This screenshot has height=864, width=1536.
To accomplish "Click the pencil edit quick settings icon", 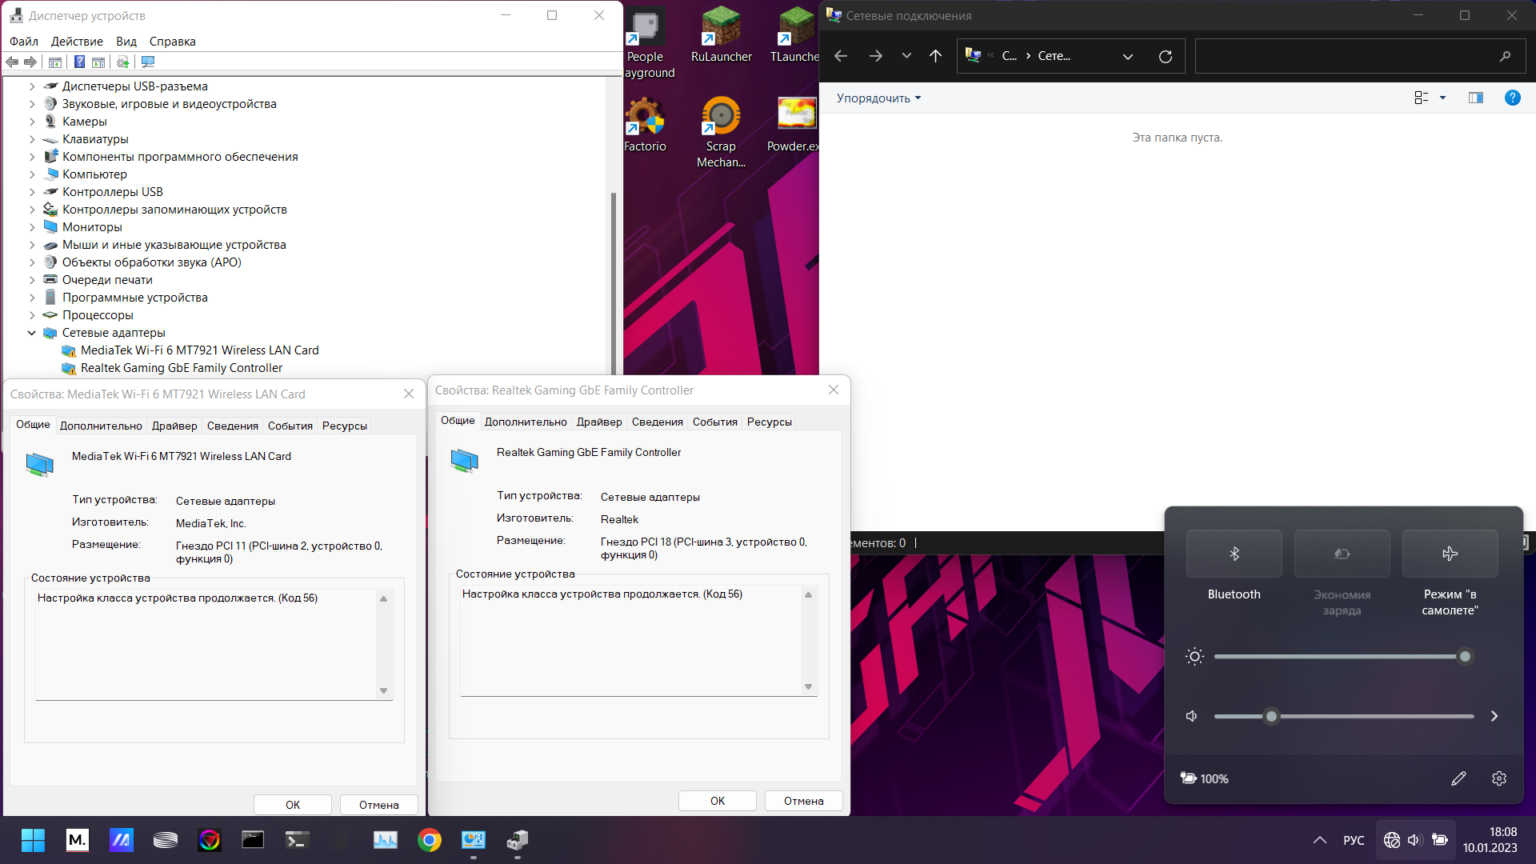I will point(1459,778).
